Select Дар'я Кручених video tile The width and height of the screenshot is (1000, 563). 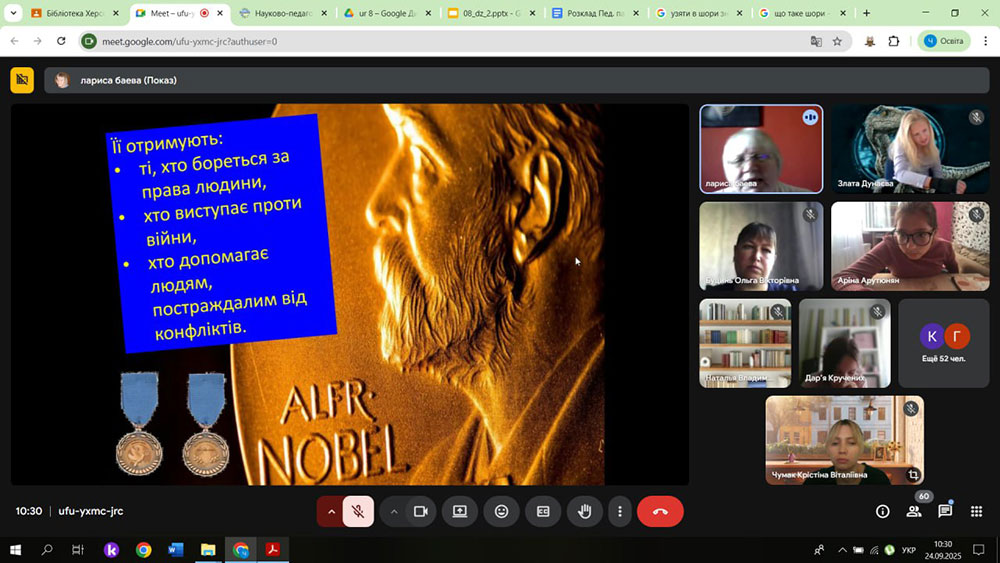tap(844, 343)
